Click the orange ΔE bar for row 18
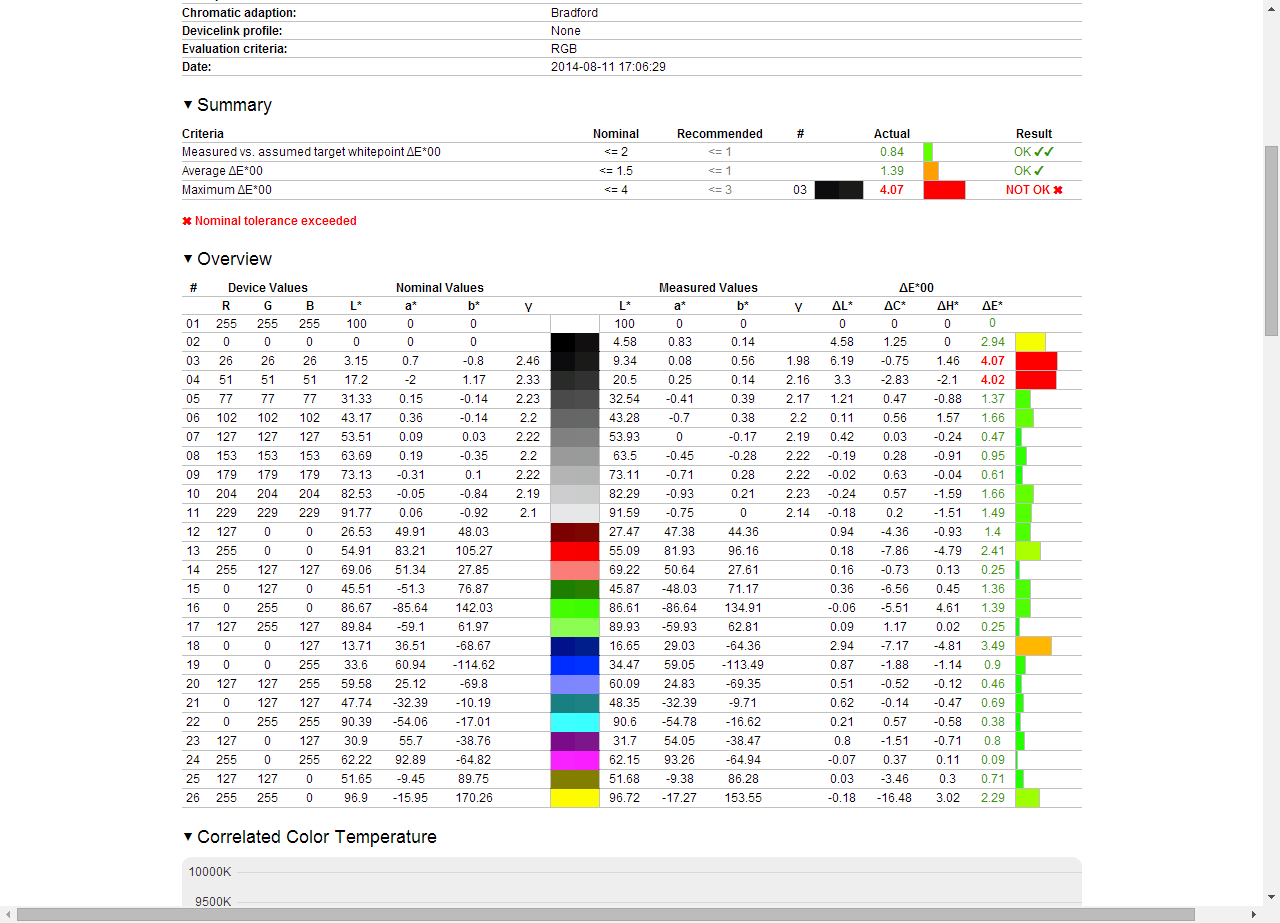Screen dimensions: 1280x923 (x=1033, y=646)
